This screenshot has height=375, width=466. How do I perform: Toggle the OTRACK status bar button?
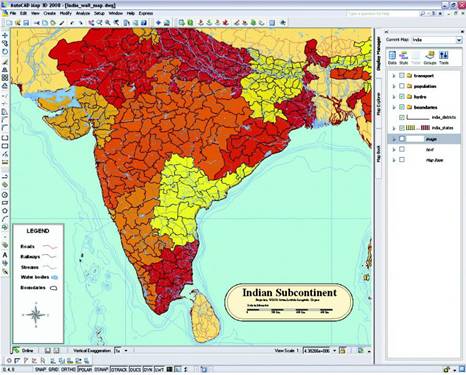(x=119, y=370)
